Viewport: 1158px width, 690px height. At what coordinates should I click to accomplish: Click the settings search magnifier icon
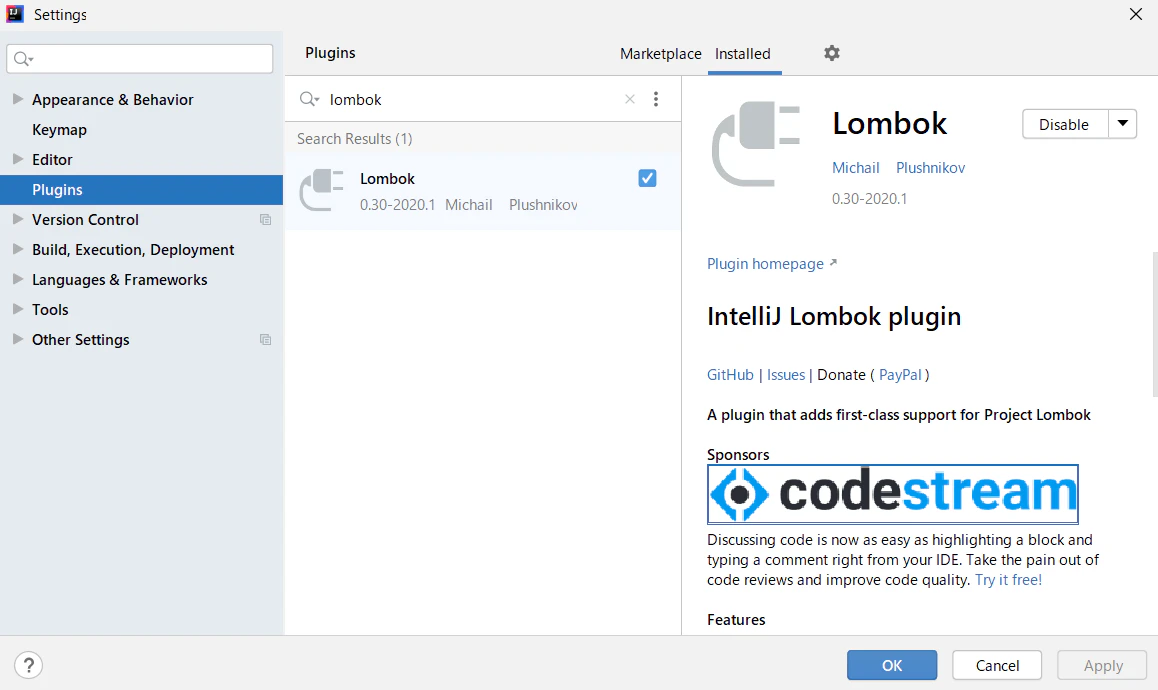tap(24, 58)
